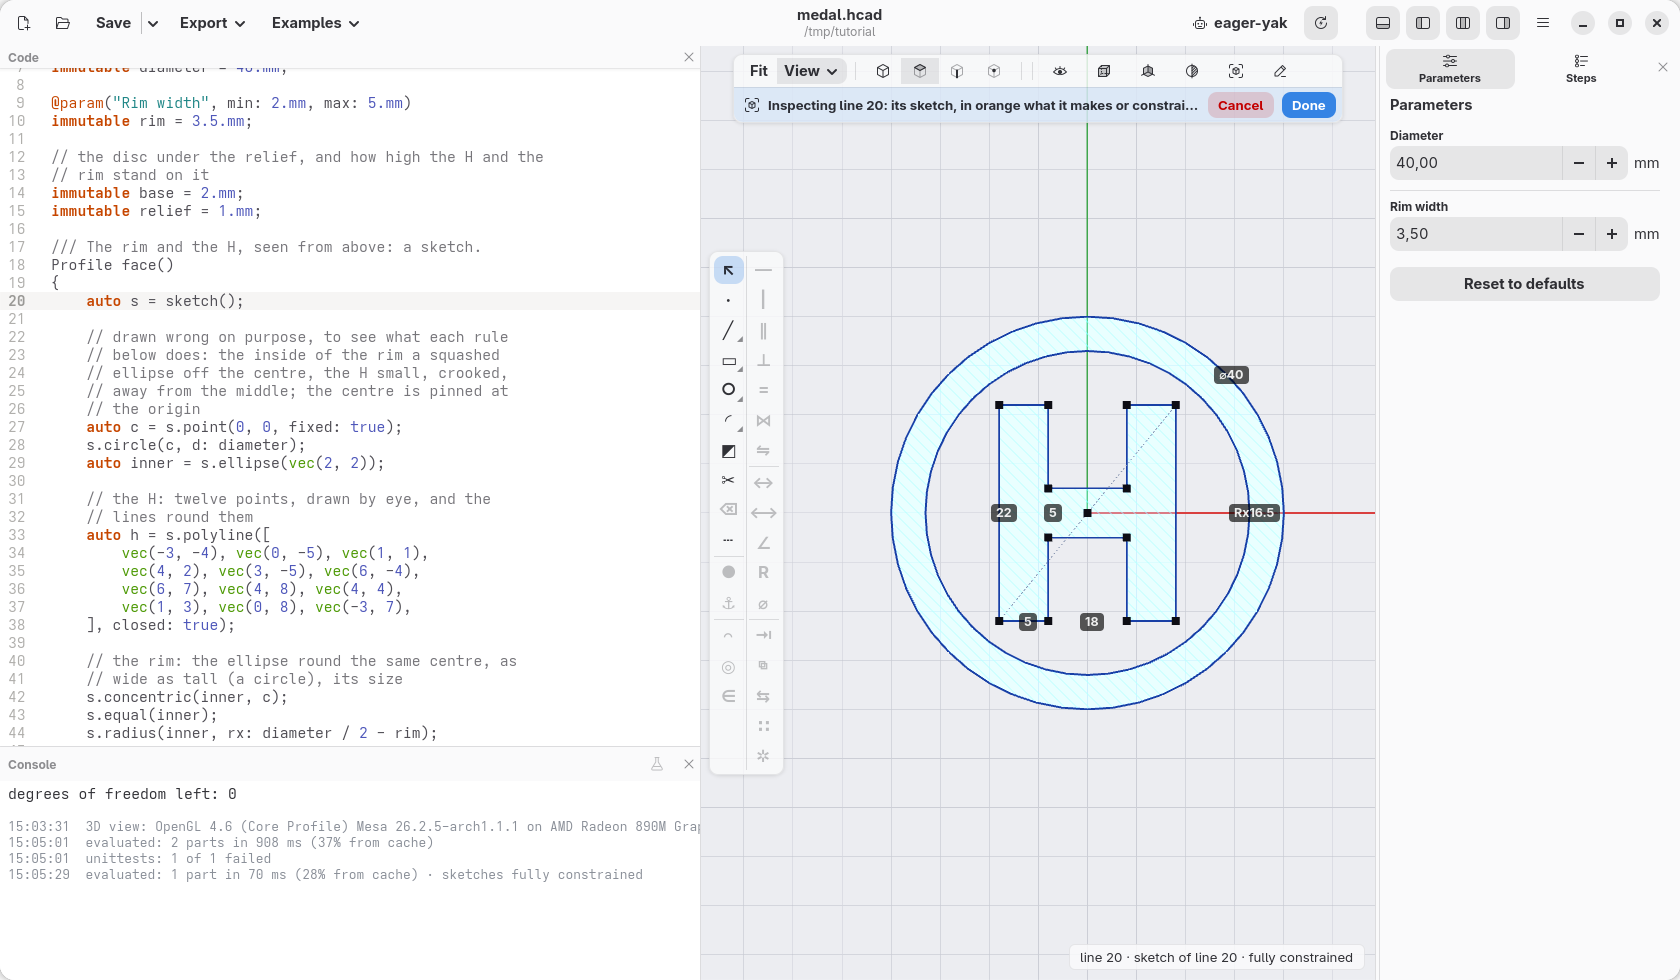Click the ⌀40 dimension label

point(1232,375)
